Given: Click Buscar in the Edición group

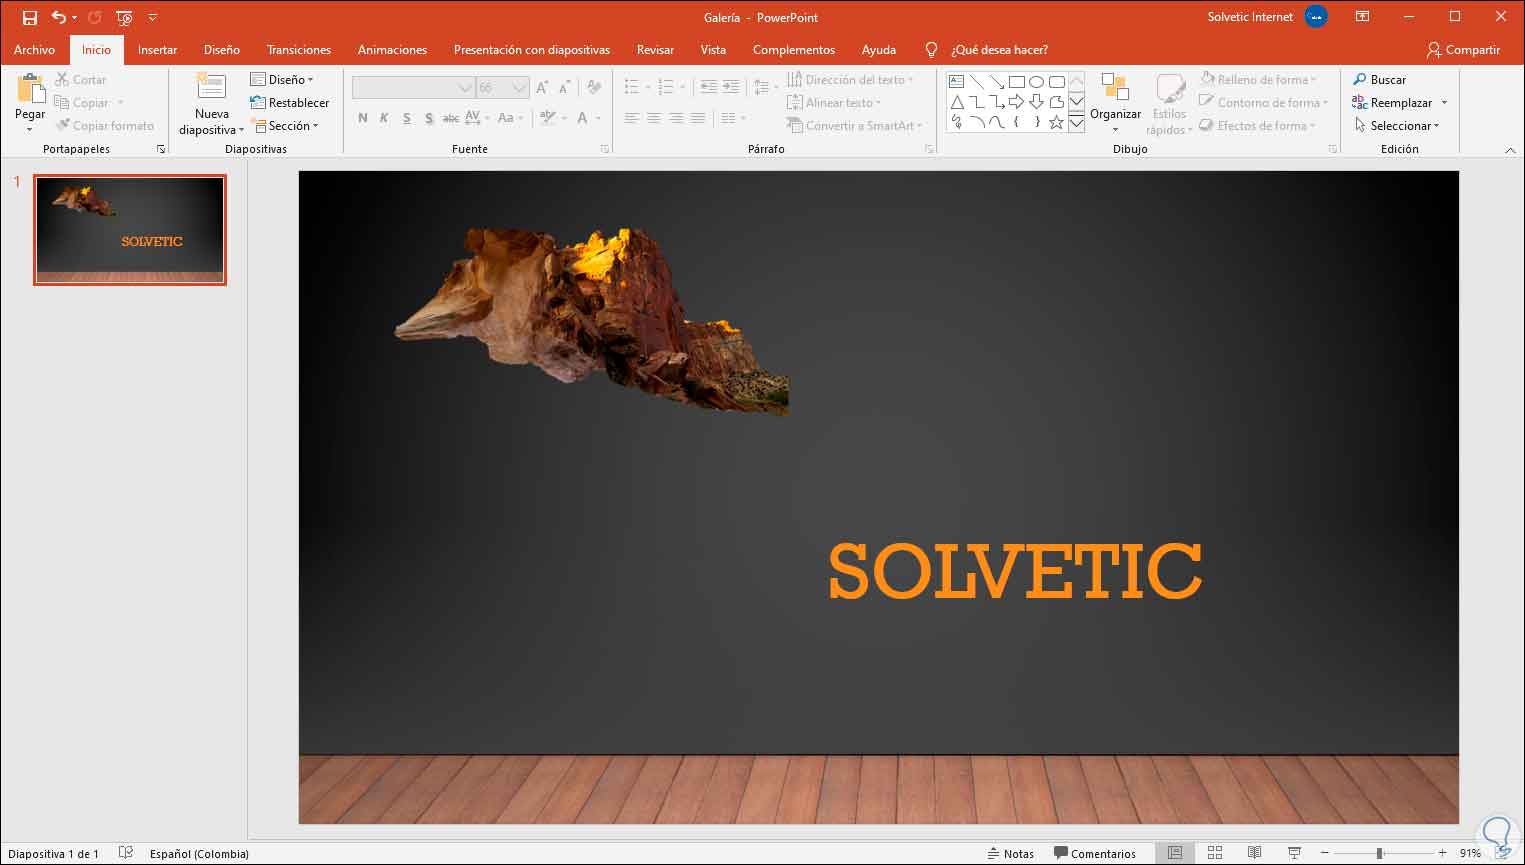Looking at the screenshot, I should coord(1379,80).
